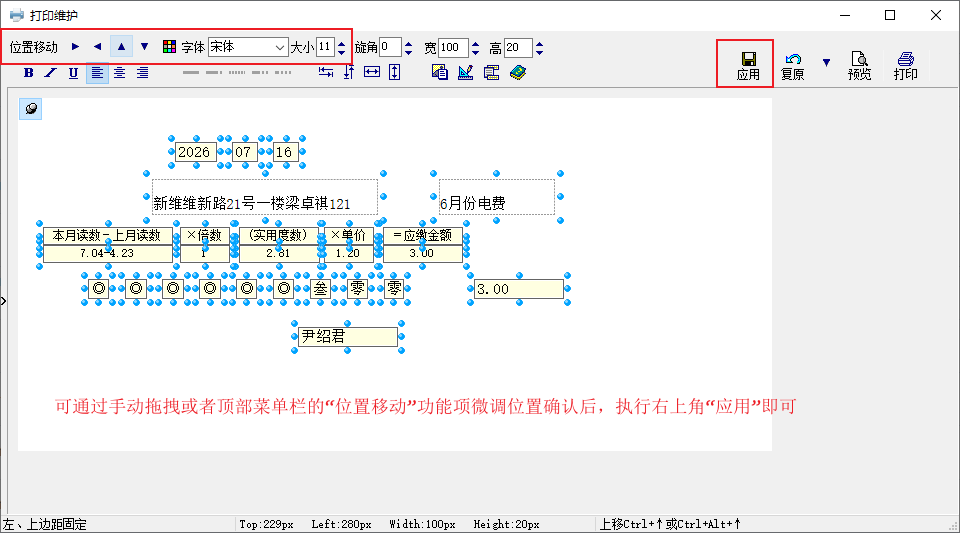Viewport: 960px width, 533px height.
Task: Click 复原 to restore layout
Action: [793, 66]
